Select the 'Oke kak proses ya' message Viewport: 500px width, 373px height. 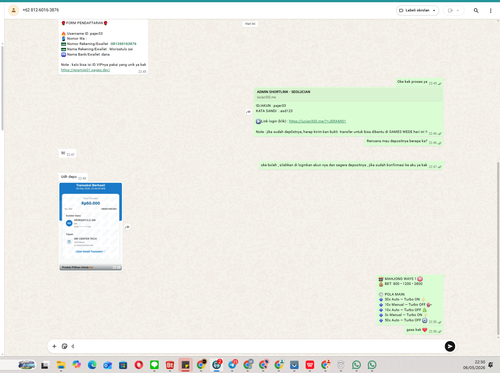tap(419, 82)
